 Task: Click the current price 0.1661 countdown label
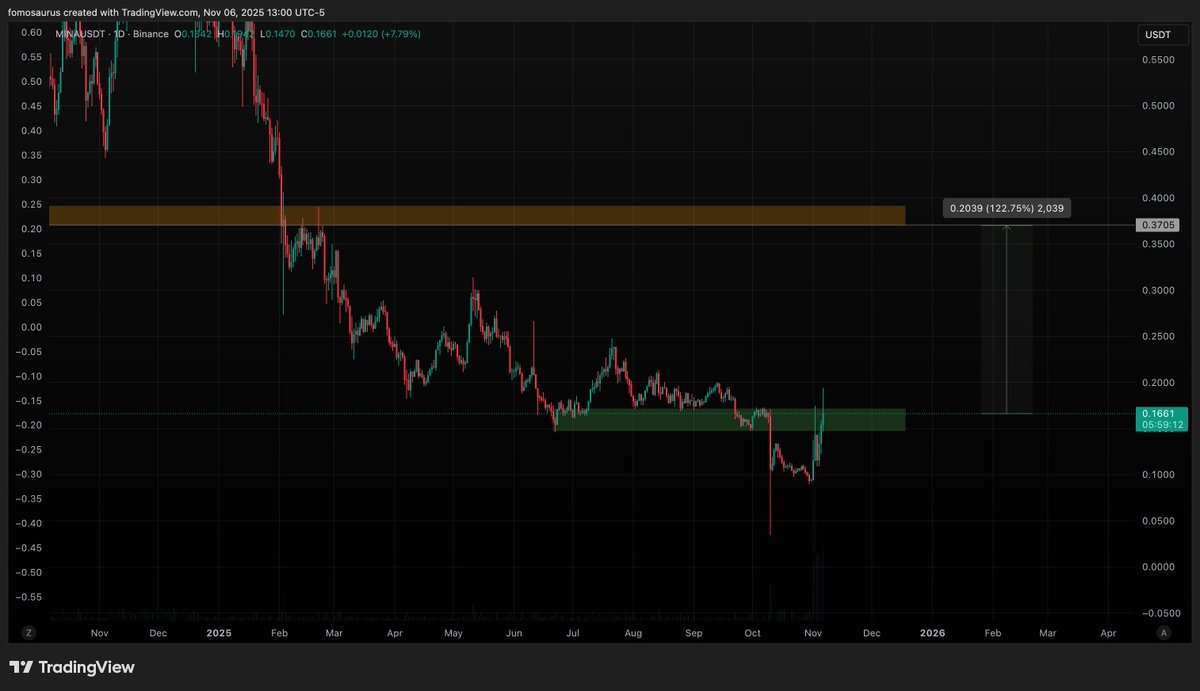(1162, 418)
